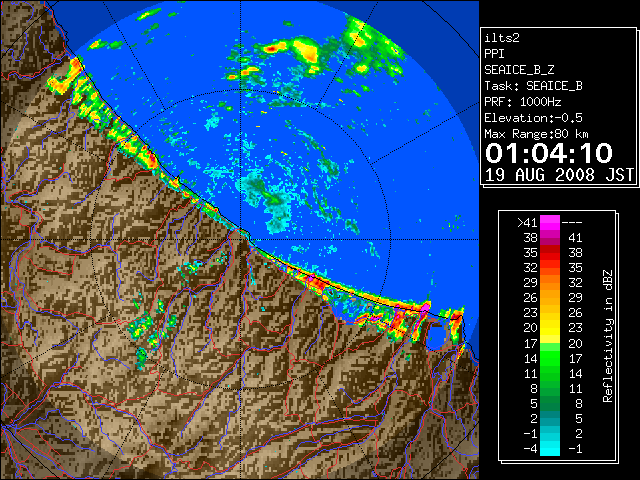Click the '01:04:10' timestamp
The image size is (640, 480).
[x=549, y=153]
